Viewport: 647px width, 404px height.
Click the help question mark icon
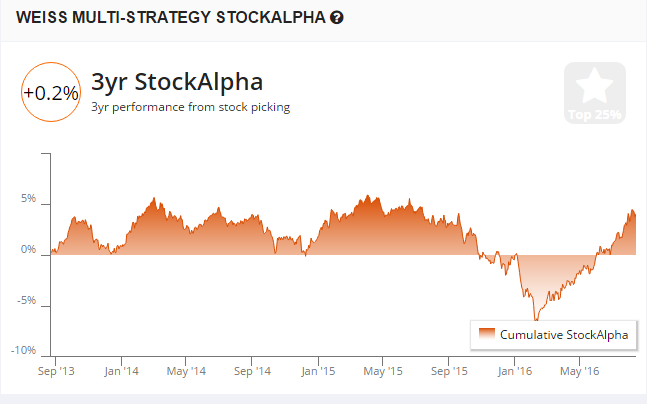pos(337,18)
